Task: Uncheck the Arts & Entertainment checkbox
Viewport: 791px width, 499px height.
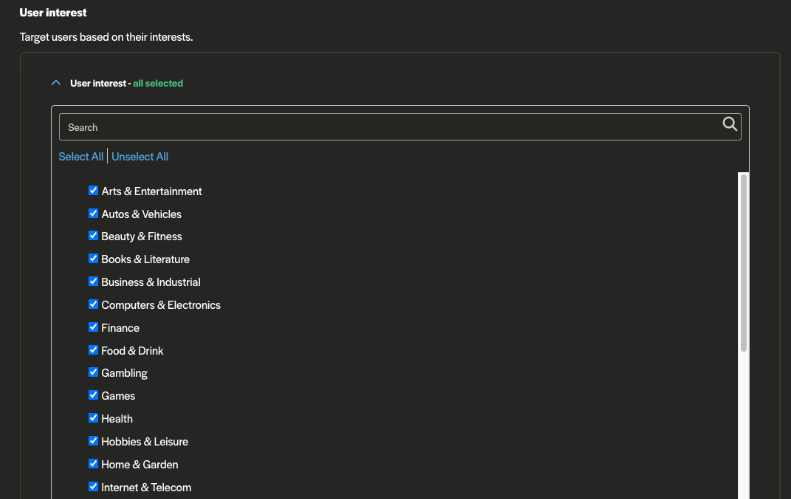Action: click(x=93, y=191)
